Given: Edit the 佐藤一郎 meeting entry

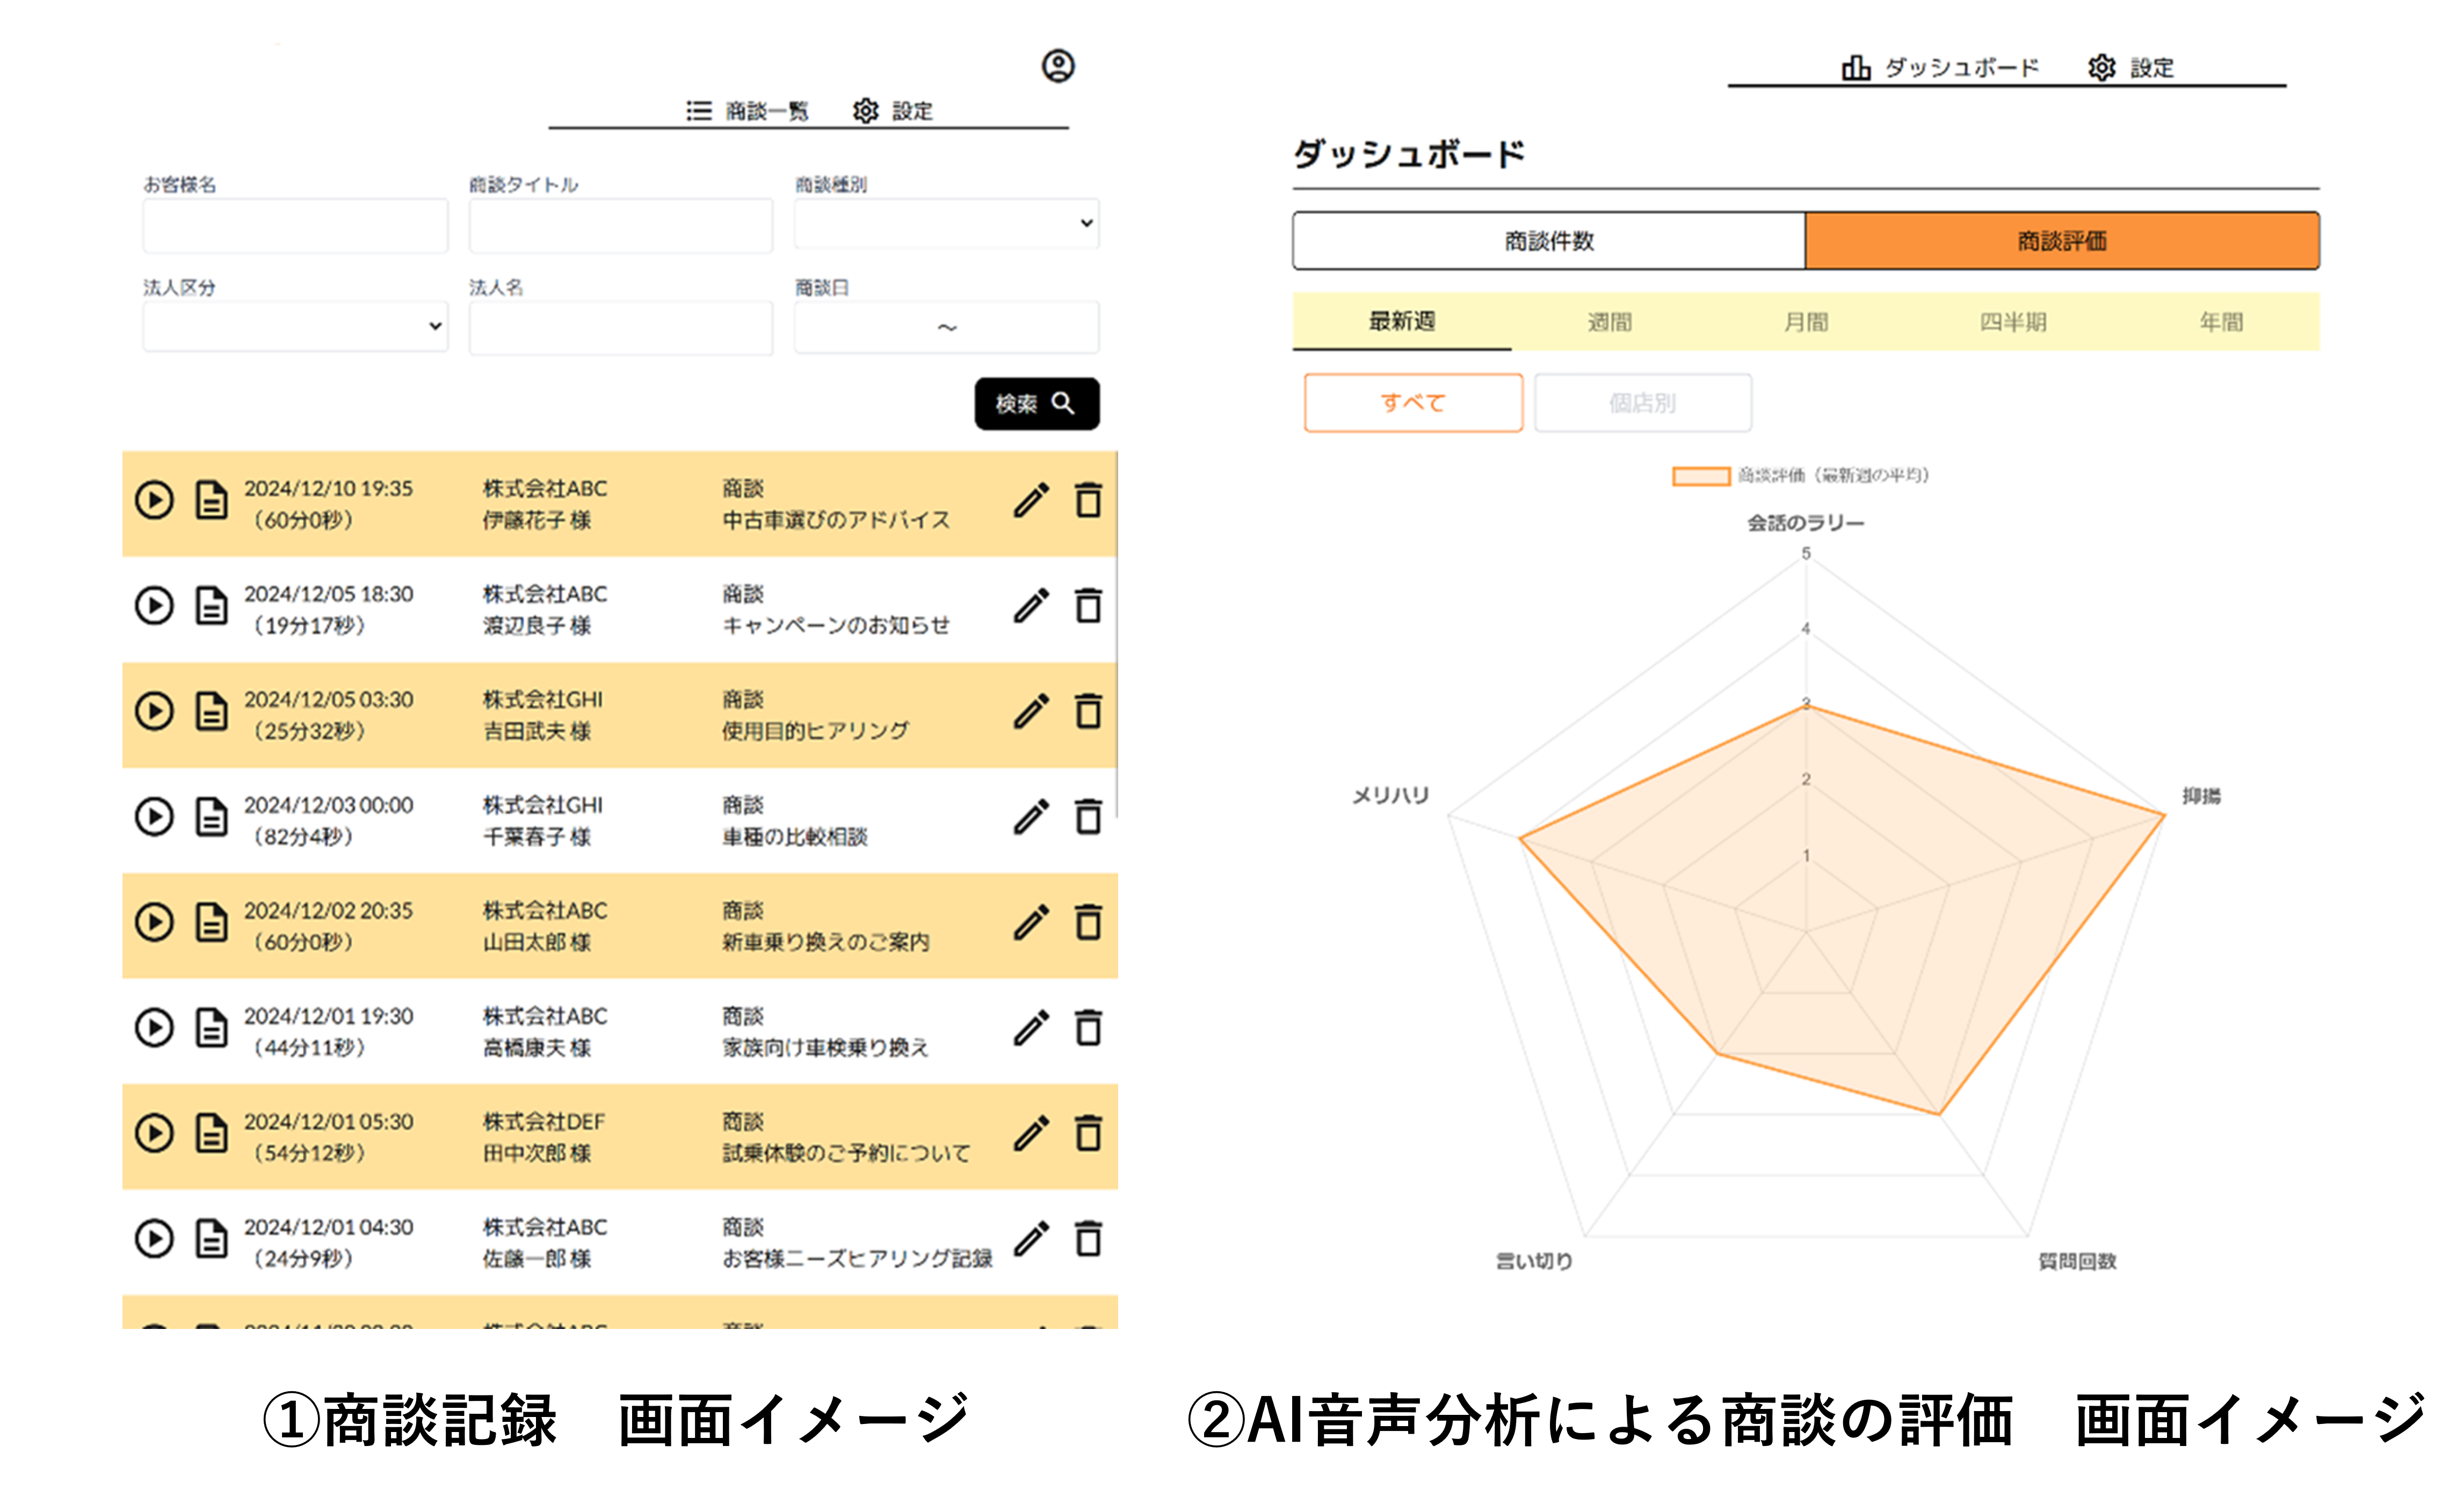Looking at the screenshot, I should coord(1031,1239).
